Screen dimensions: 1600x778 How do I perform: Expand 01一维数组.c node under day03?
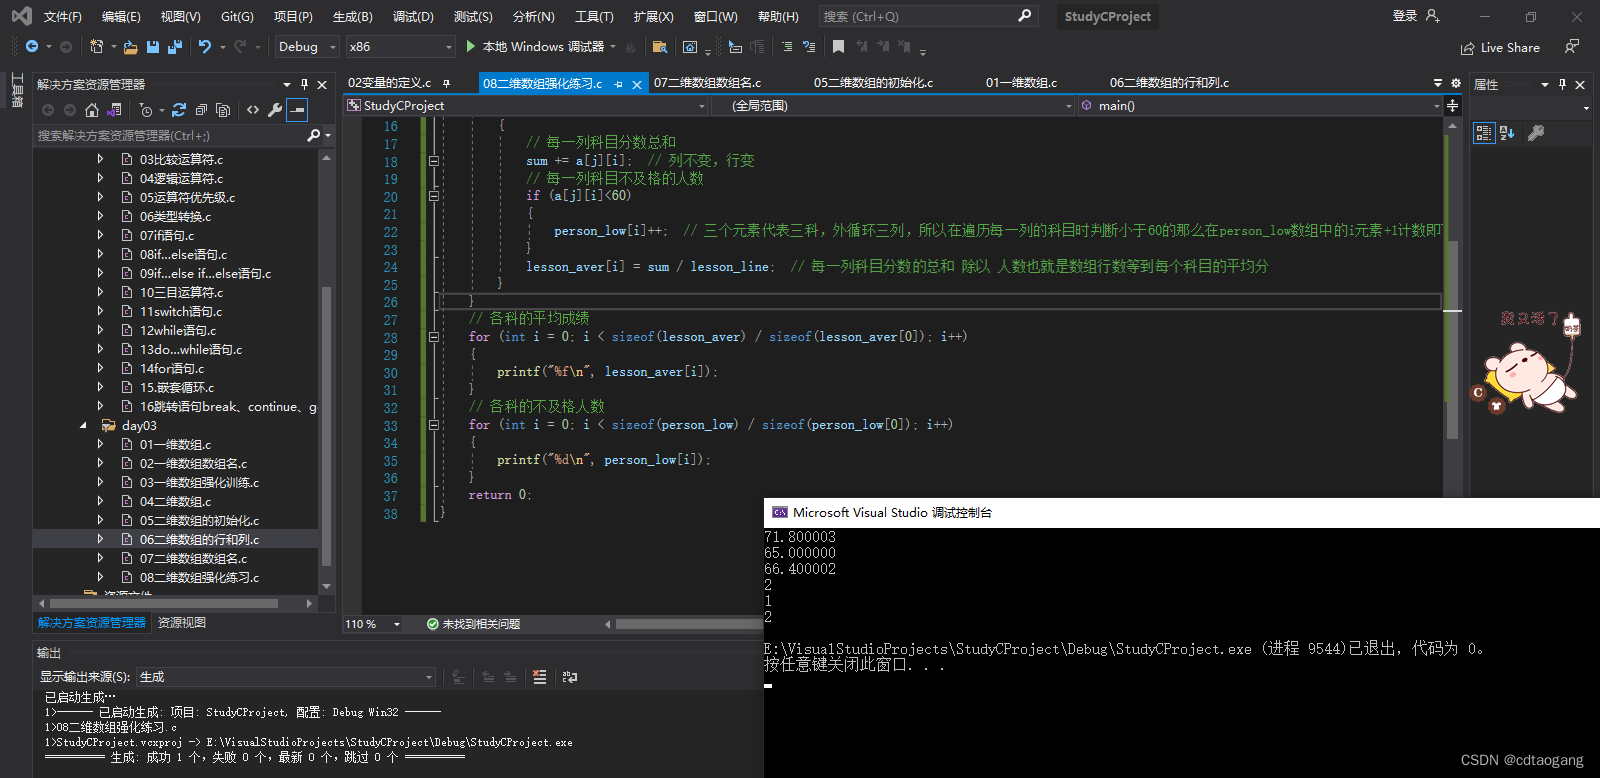coord(100,444)
